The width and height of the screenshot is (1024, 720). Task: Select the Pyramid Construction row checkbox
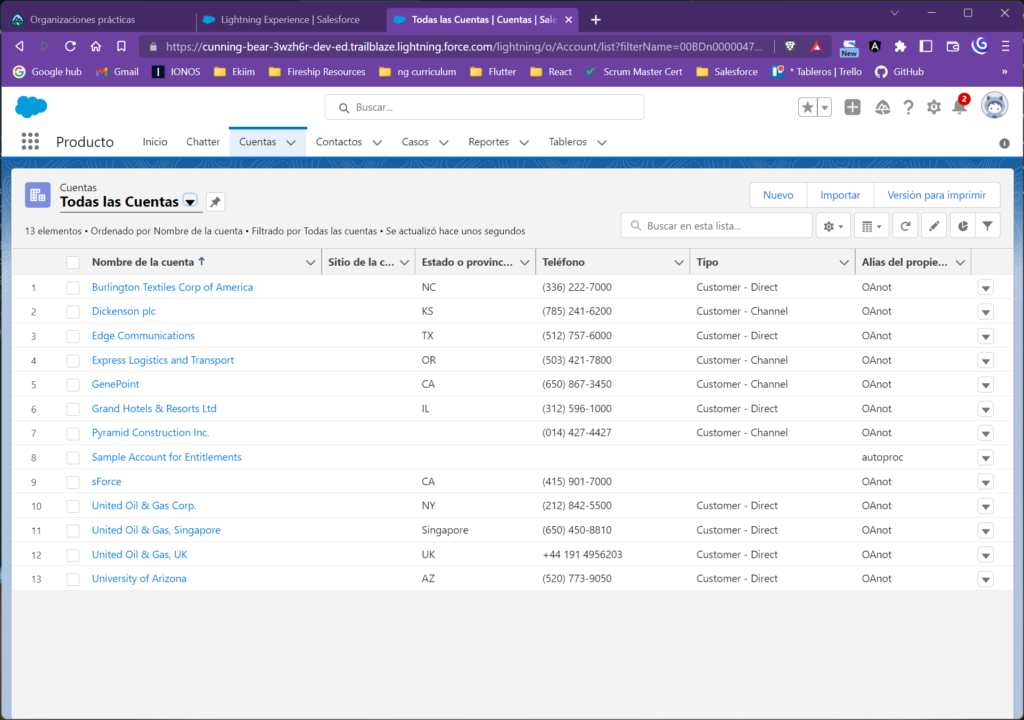72,433
